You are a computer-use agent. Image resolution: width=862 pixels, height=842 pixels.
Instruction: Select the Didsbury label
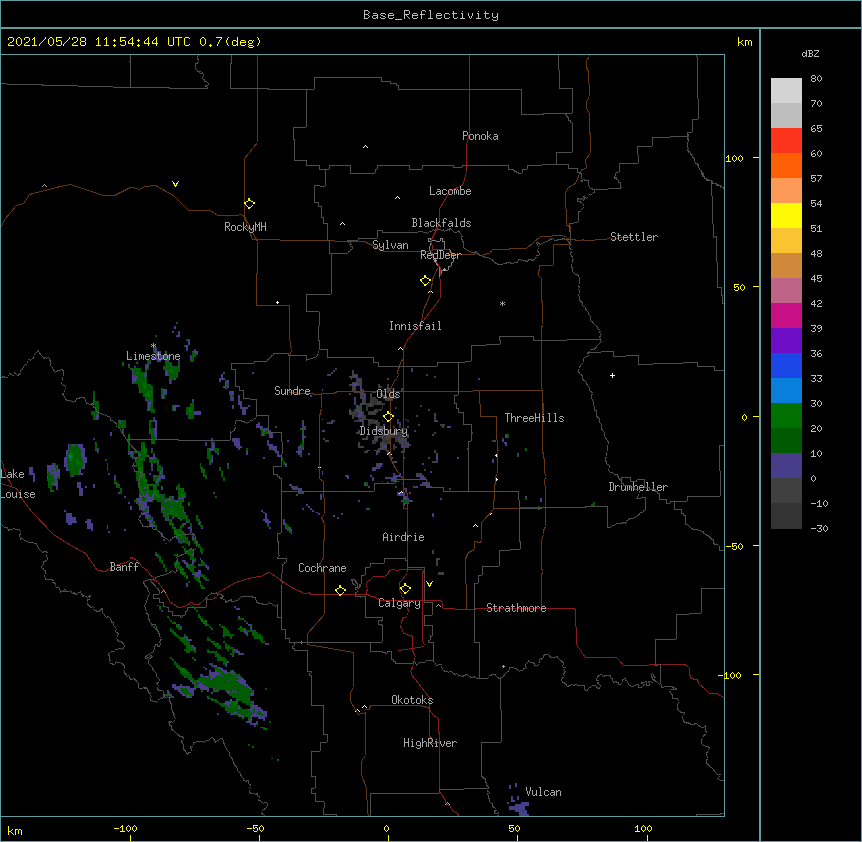point(384,431)
